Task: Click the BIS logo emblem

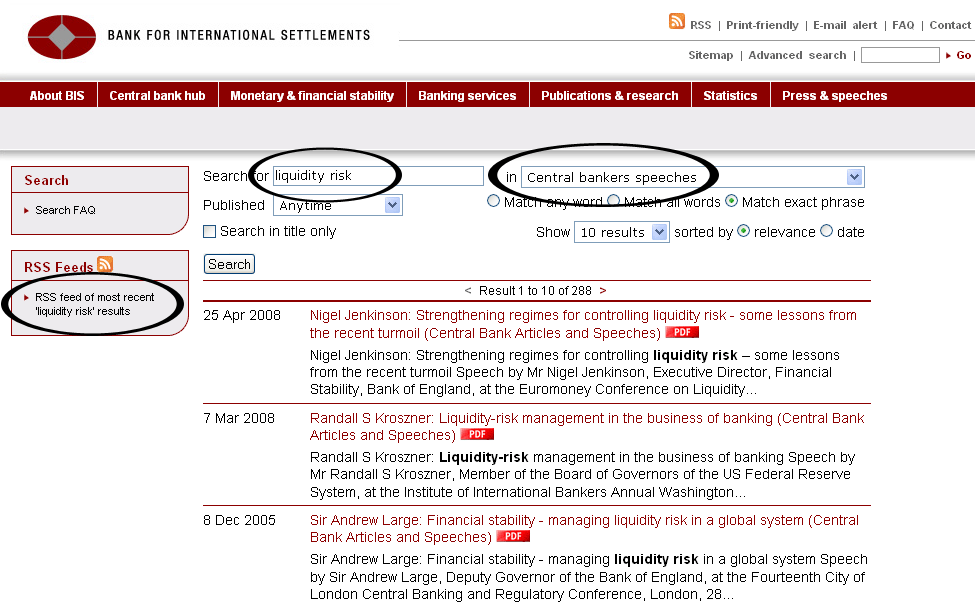Action: (62, 37)
